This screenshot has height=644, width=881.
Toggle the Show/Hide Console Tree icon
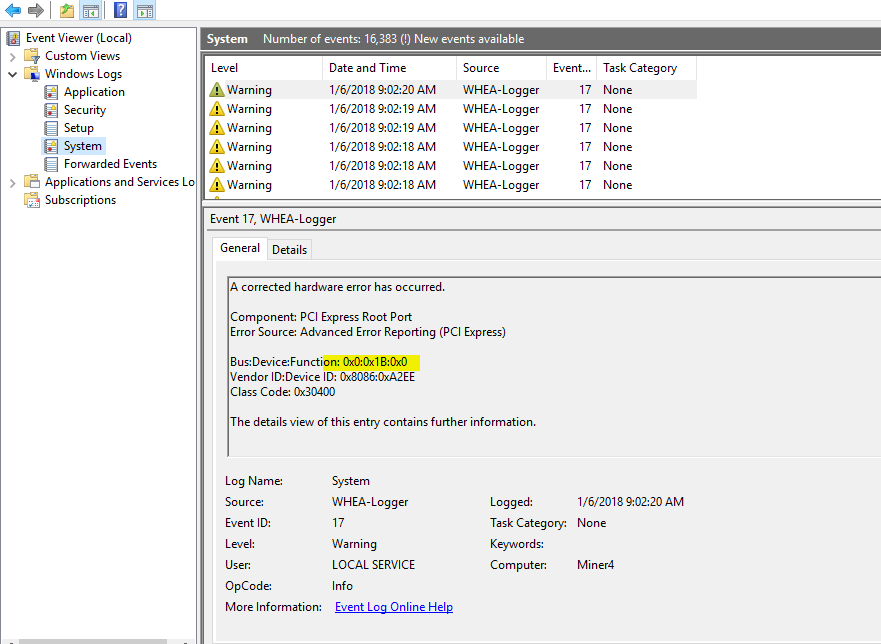[90, 11]
